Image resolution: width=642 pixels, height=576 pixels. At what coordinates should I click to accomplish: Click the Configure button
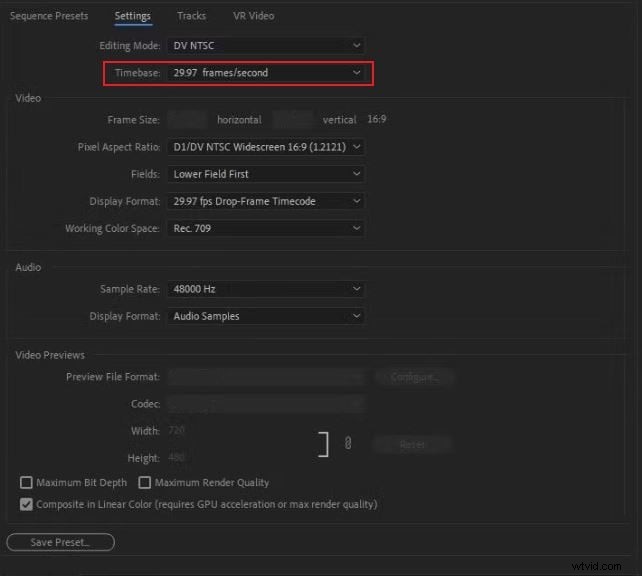[x=414, y=377]
